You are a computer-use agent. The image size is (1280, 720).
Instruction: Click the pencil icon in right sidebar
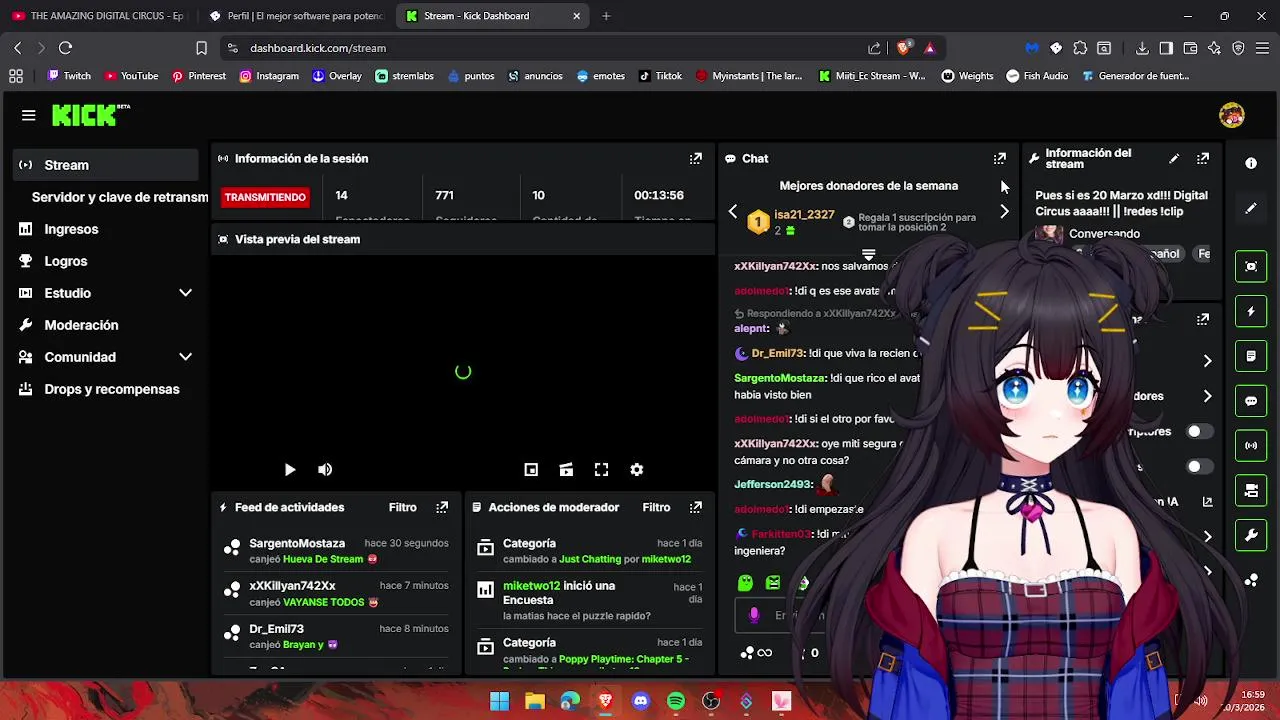[x=1251, y=209]
